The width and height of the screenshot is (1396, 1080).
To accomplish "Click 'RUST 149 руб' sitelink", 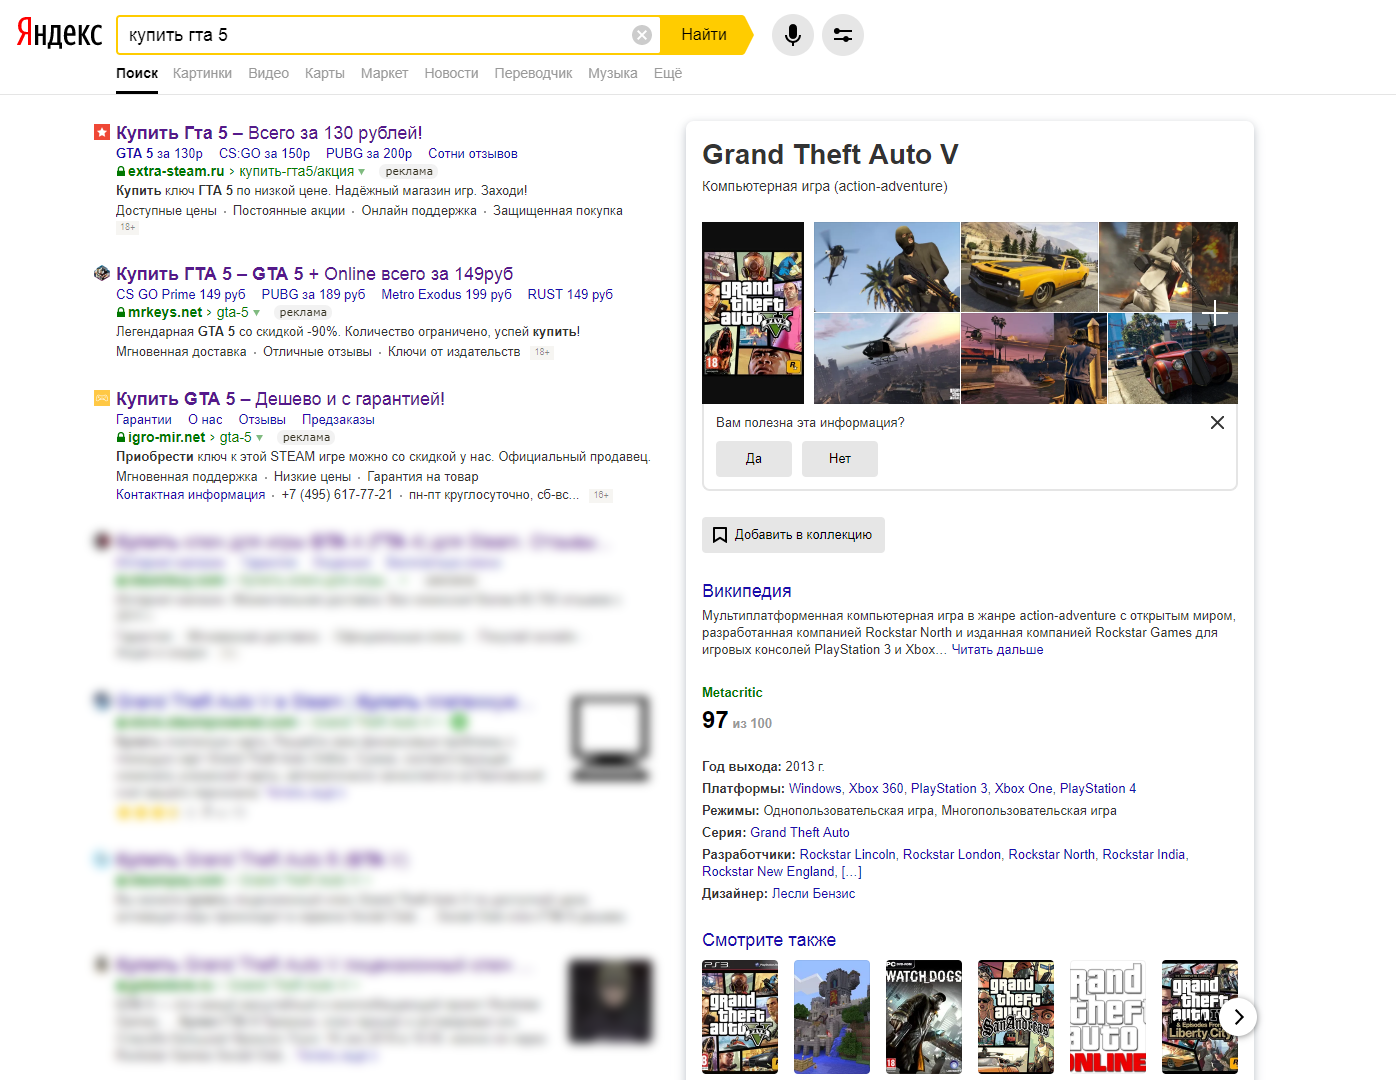I will click(x=570, y=295).
